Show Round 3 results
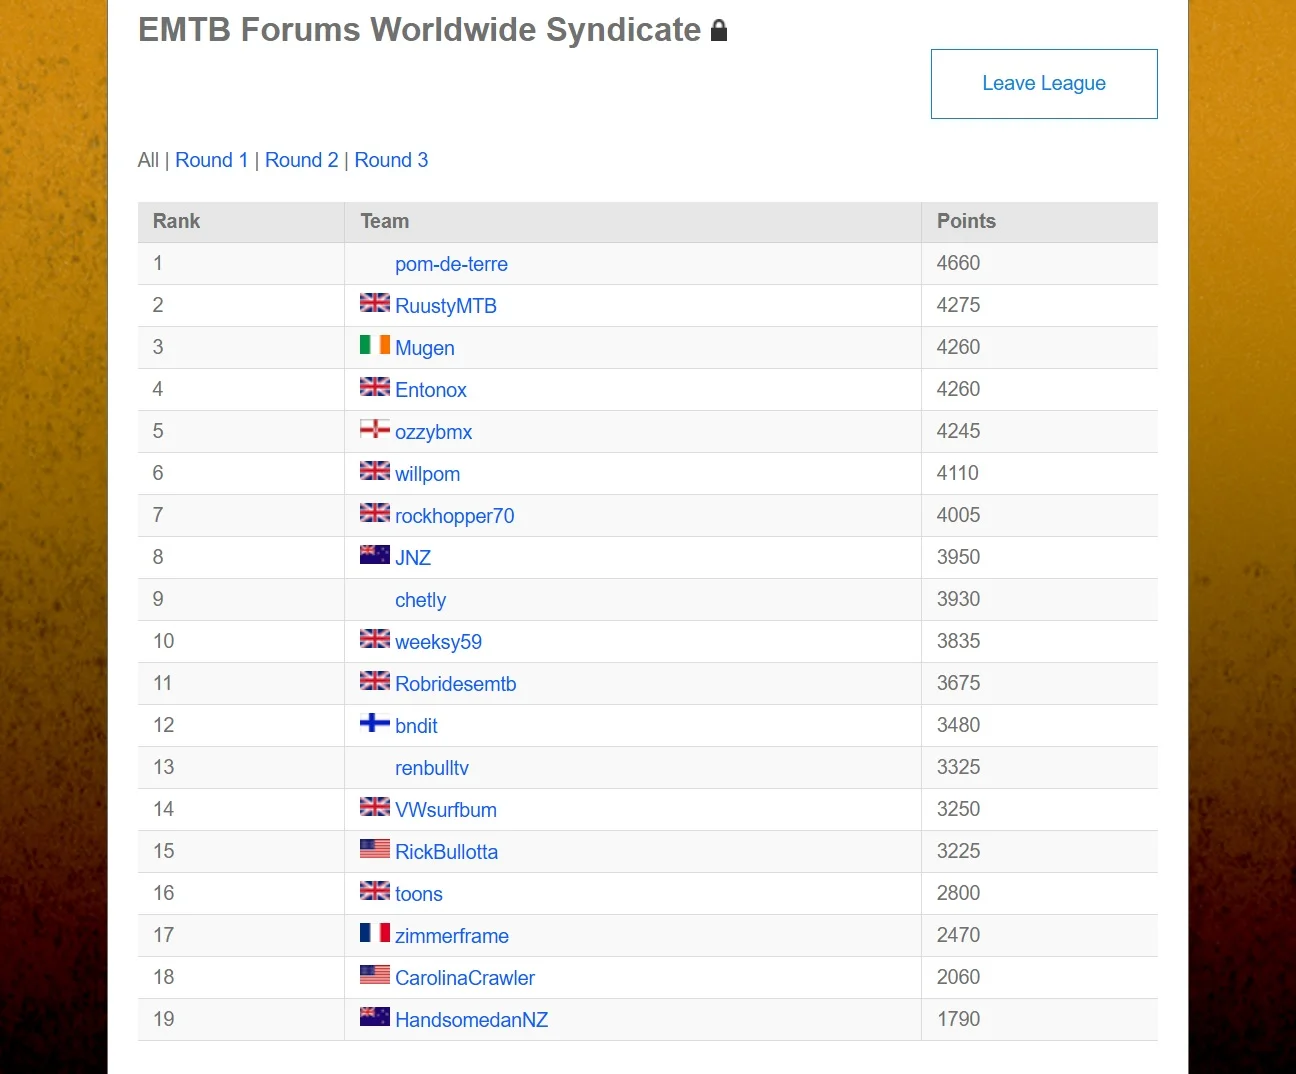 coord(391,160)
